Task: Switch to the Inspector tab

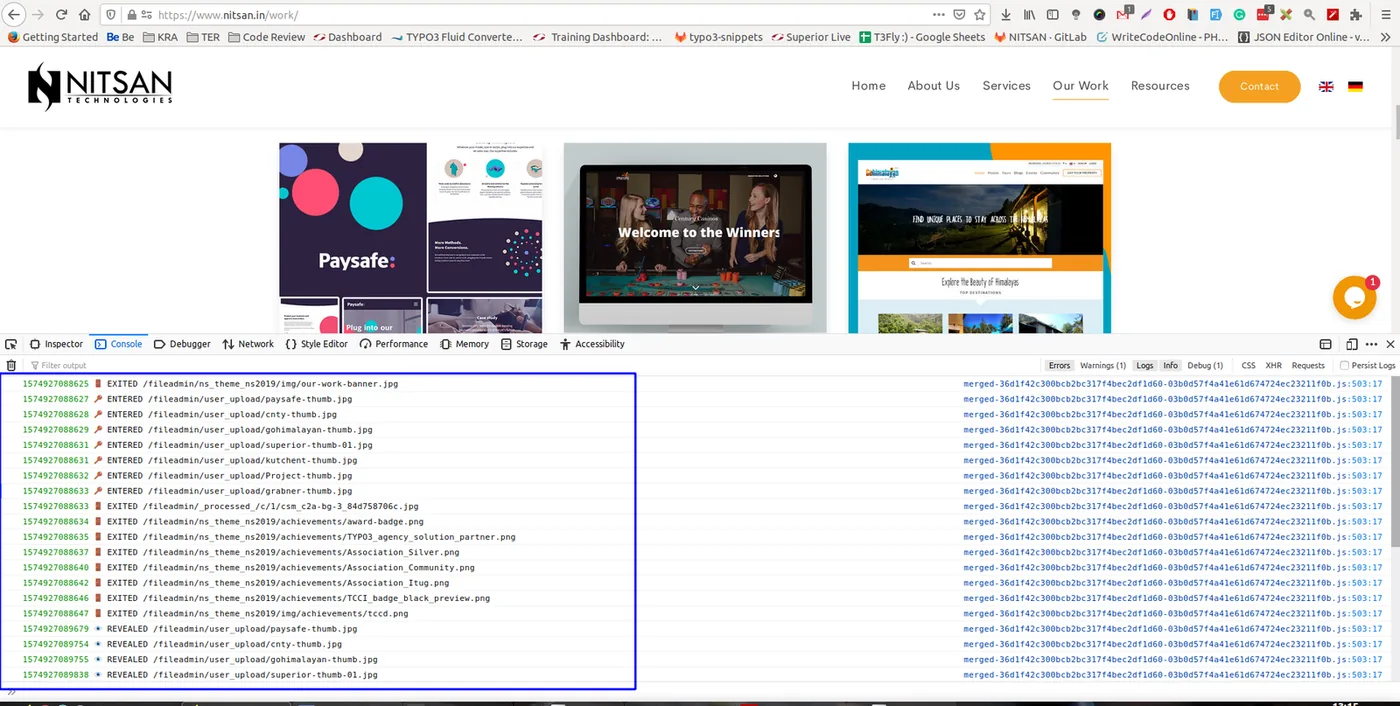Action: pos(56,344)
